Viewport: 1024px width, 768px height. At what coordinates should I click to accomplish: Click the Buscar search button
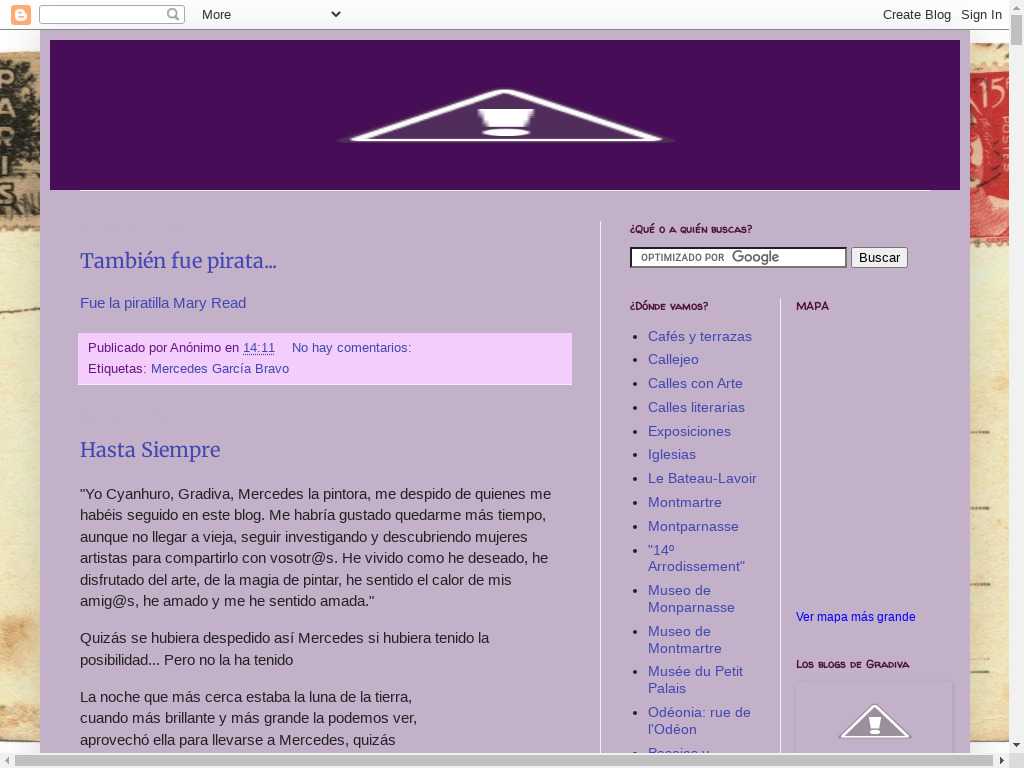point(879,257)
